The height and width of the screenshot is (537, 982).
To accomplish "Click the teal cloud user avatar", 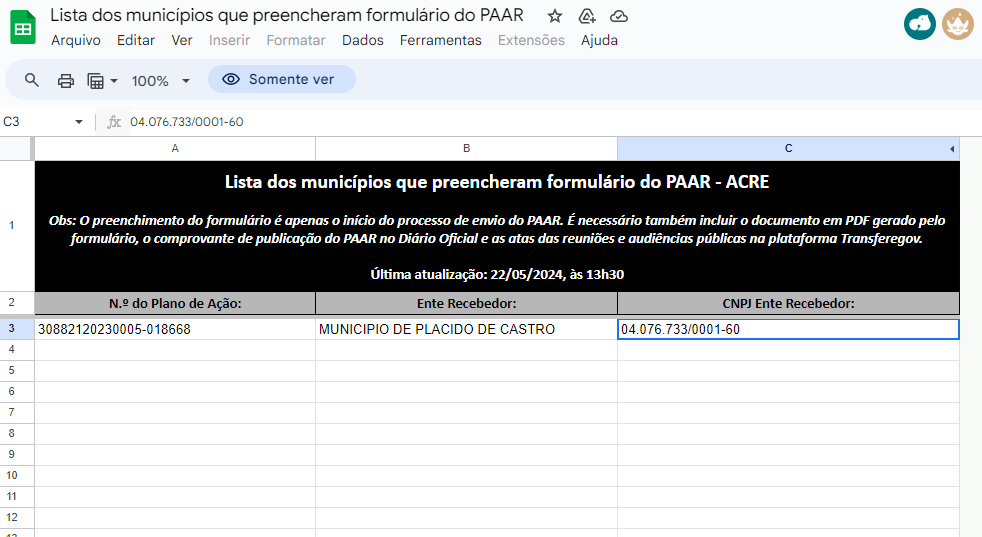I will click(x=919, y=24).
